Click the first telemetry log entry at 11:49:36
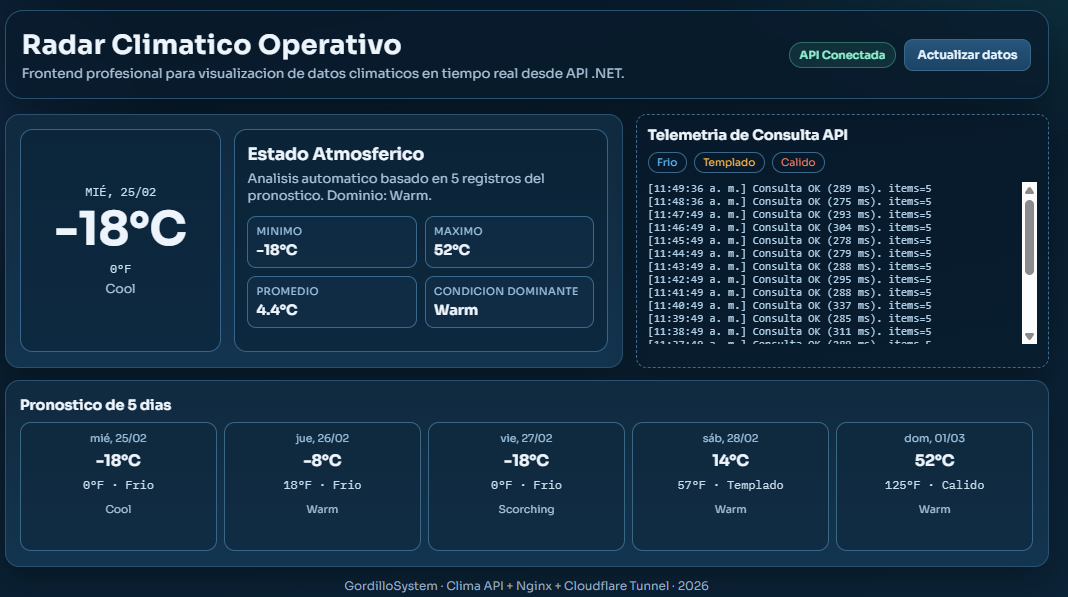The image size is (1068, 597). [789, 188]
